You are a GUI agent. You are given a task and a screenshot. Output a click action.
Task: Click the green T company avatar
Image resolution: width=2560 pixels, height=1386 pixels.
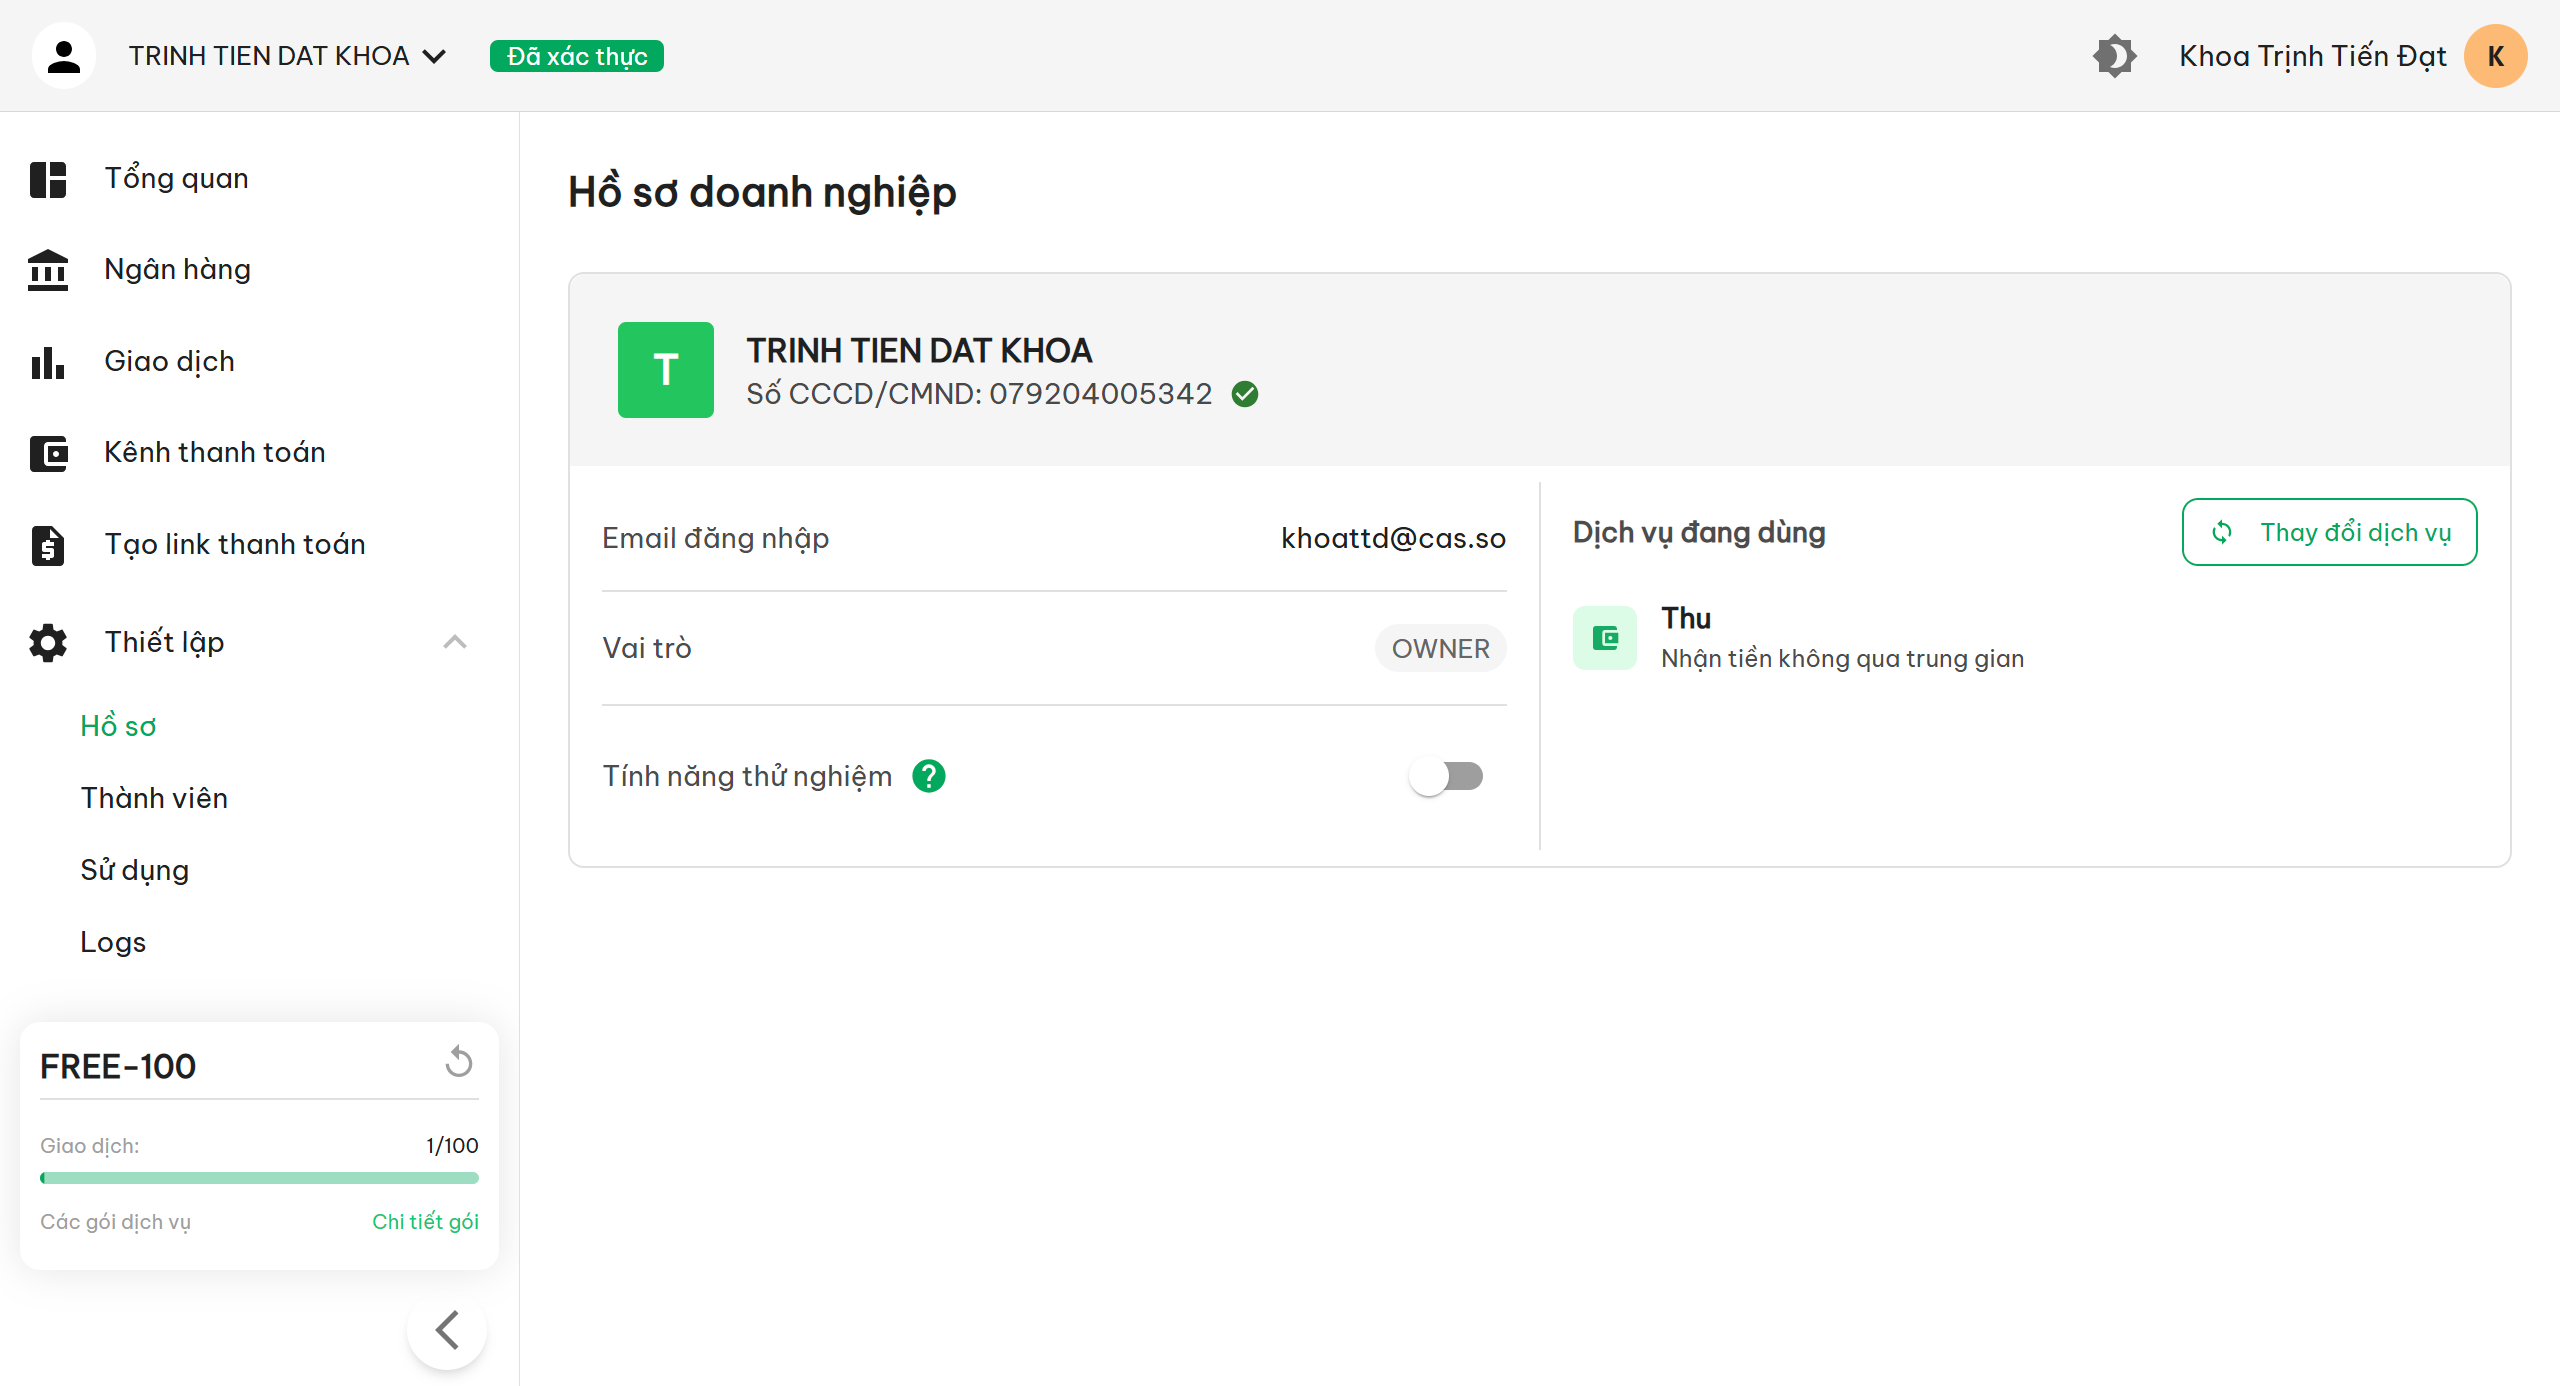coord(666,370)
